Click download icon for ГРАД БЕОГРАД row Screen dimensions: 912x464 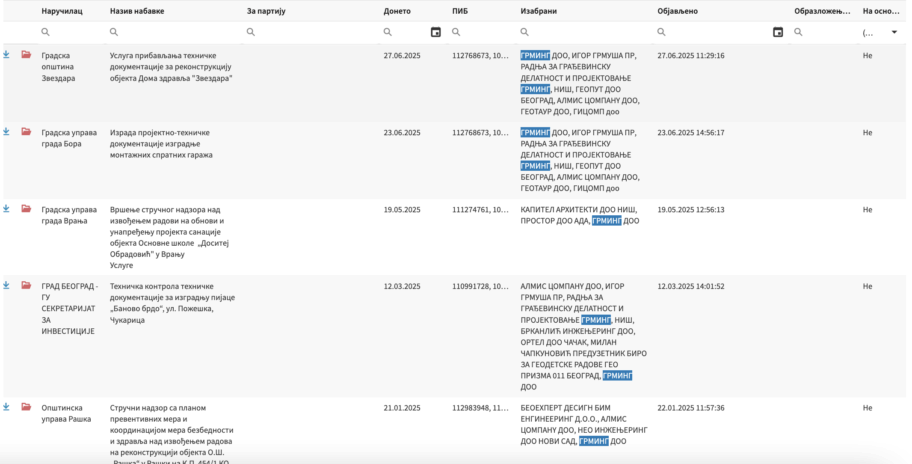click(x=6, y=285)
